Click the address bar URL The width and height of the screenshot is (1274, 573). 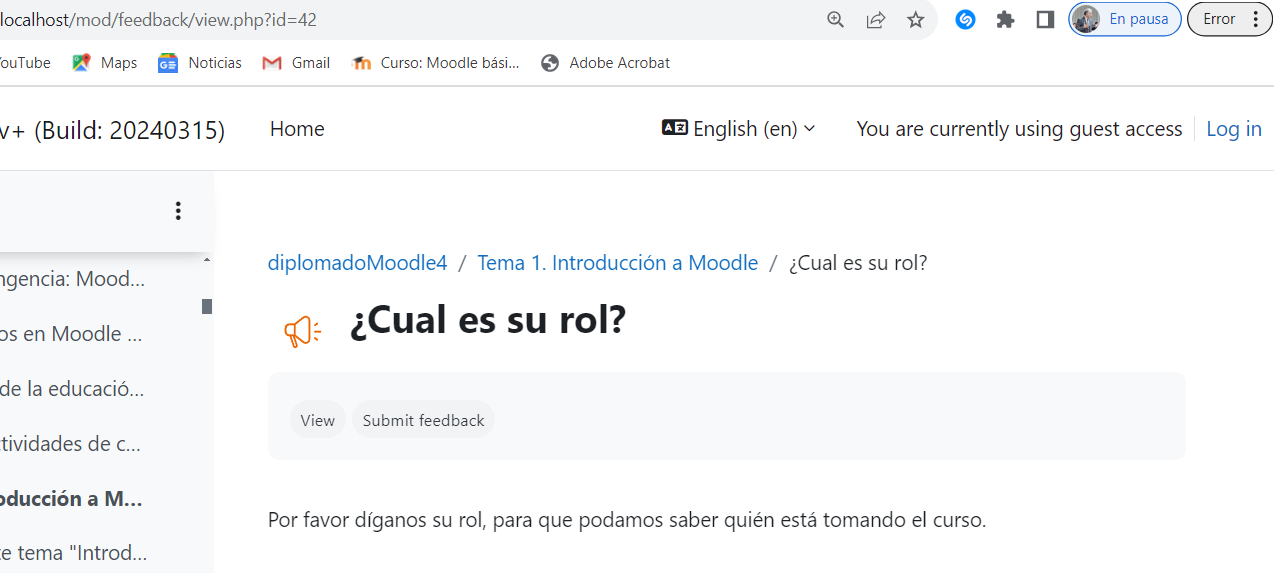[159, 19]
